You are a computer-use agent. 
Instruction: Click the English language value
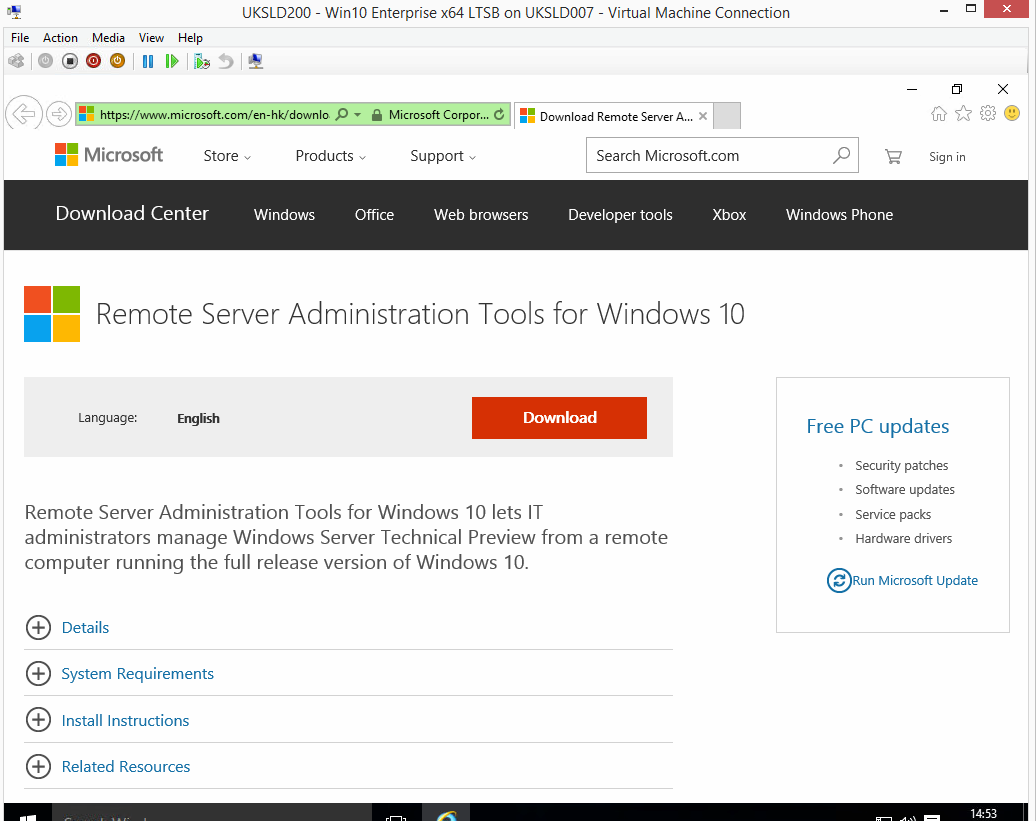[x=198, y=418]
